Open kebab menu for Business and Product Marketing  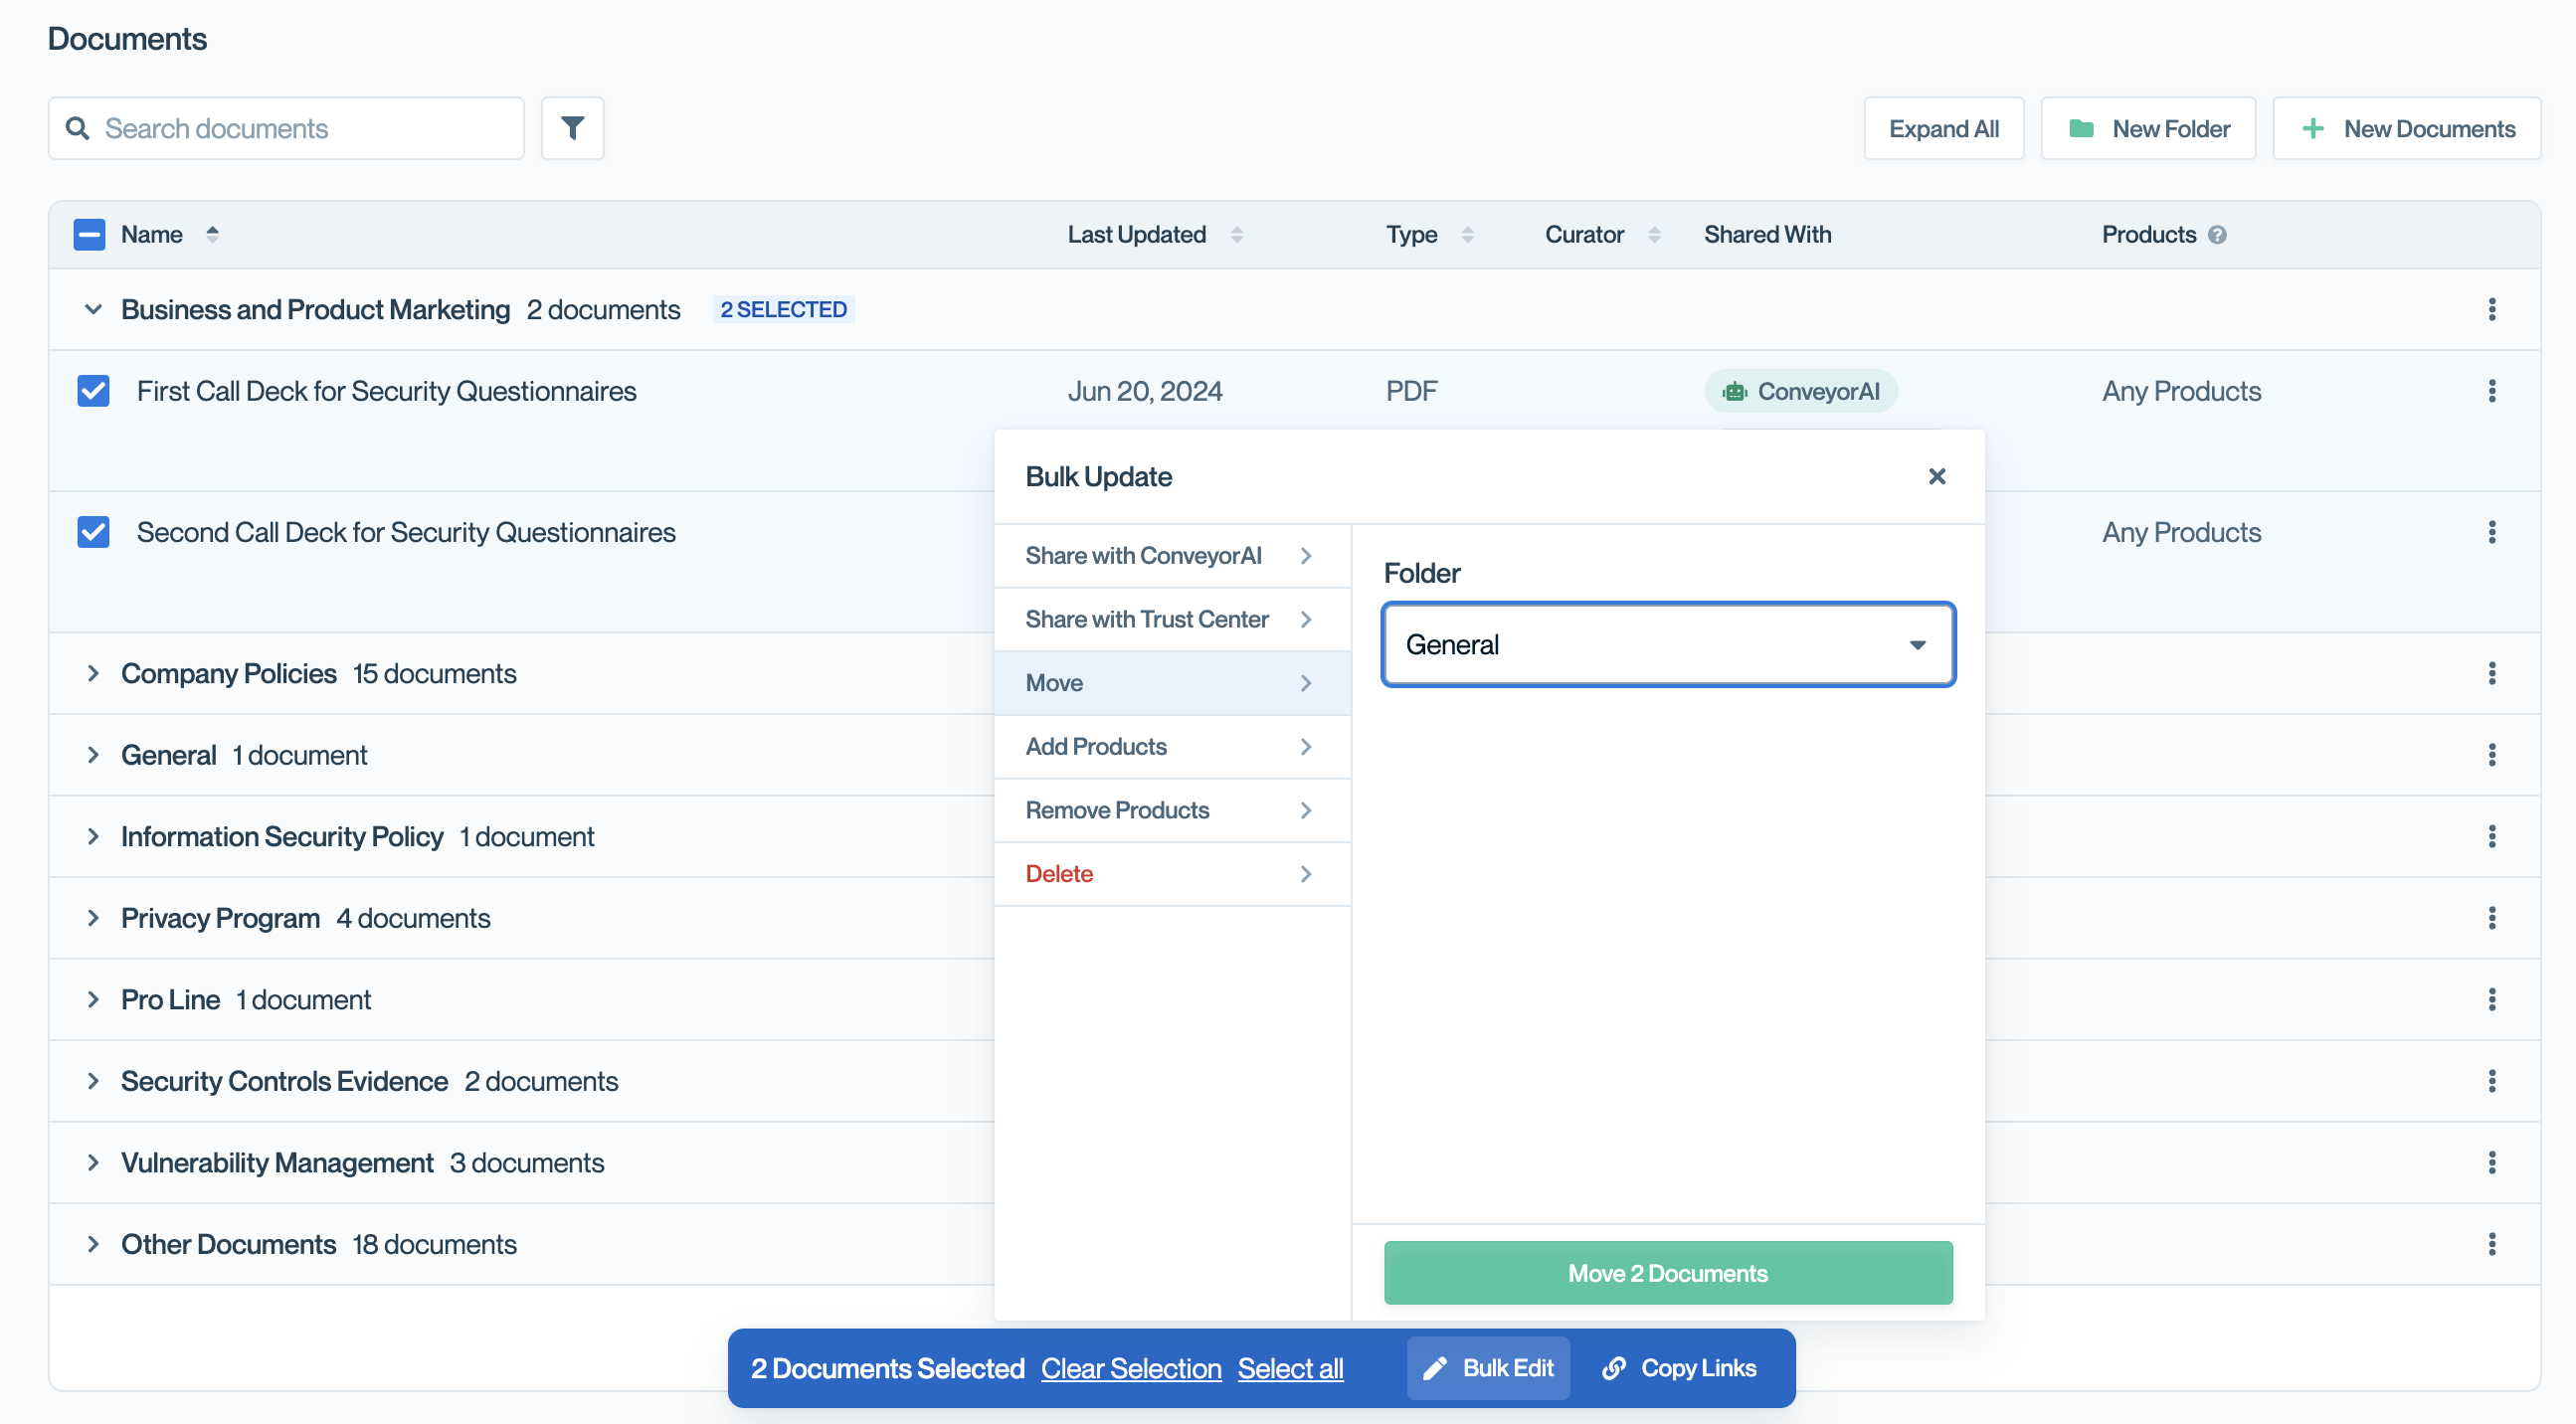click(2491, 309)
